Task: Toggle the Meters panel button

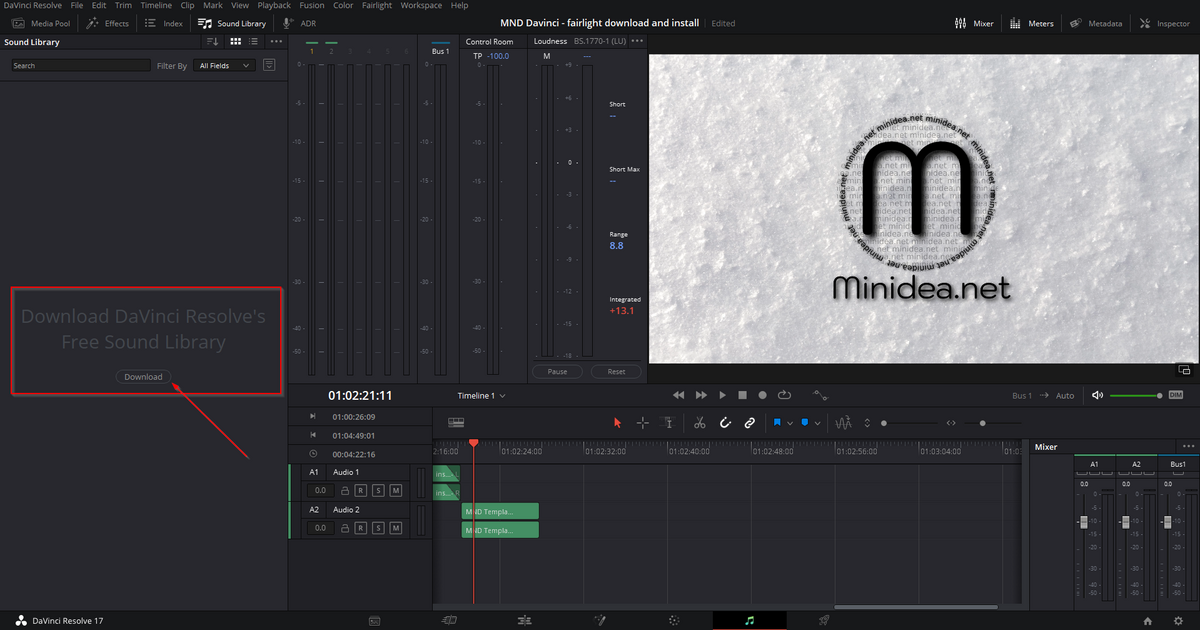Action: pos(1032,23)
